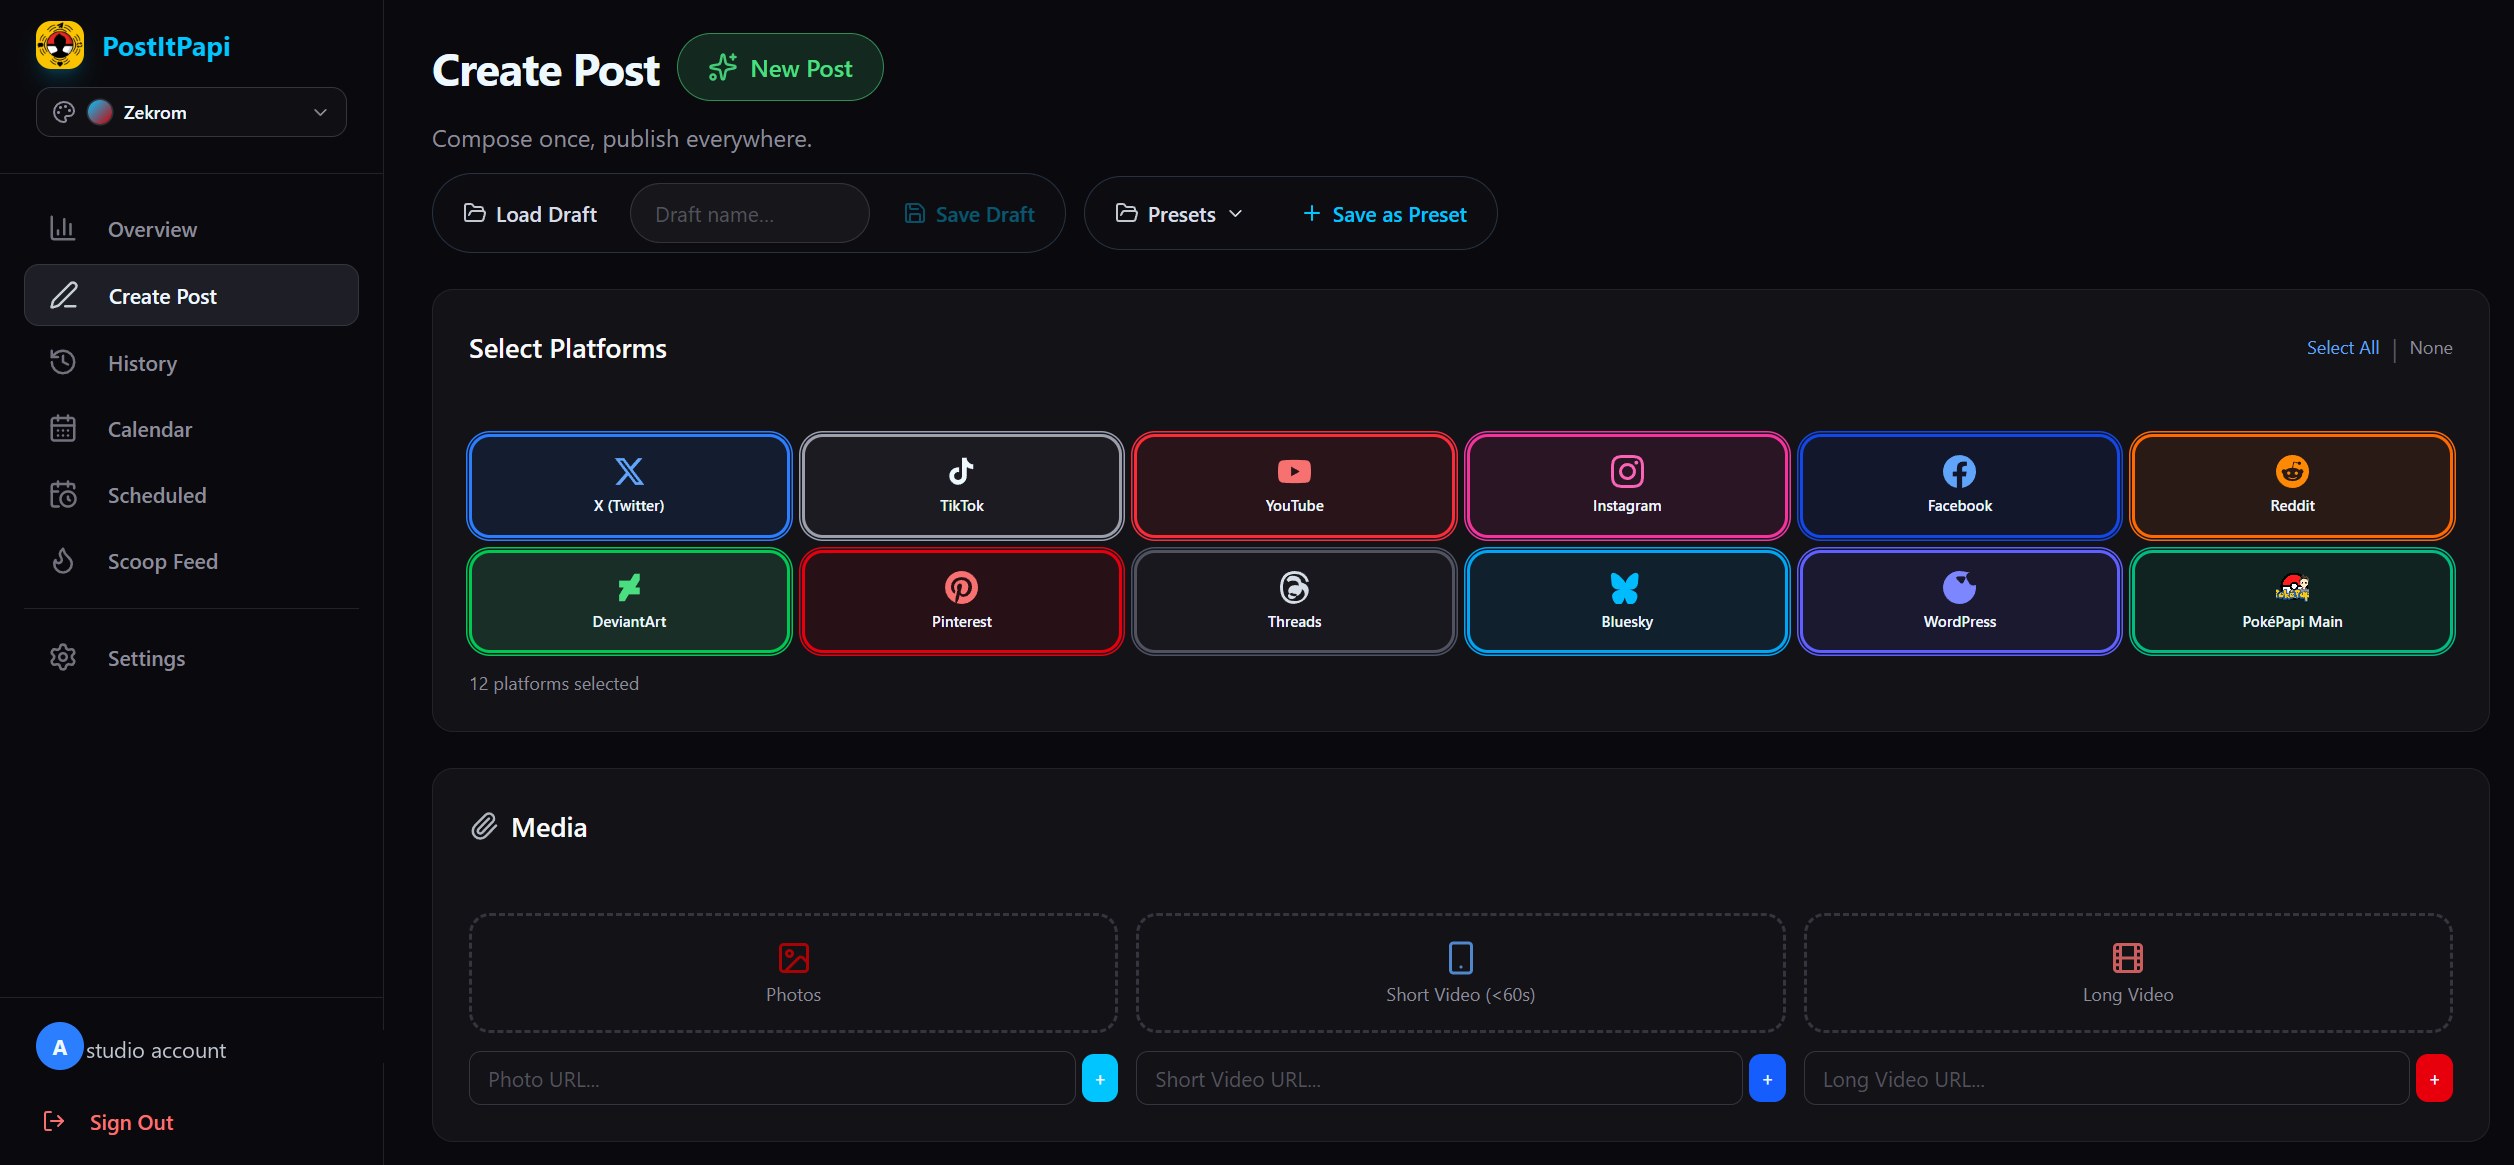The width and height of the screenshot is (2514, 1165).
Task: Start a New Post
Action: 780,68
